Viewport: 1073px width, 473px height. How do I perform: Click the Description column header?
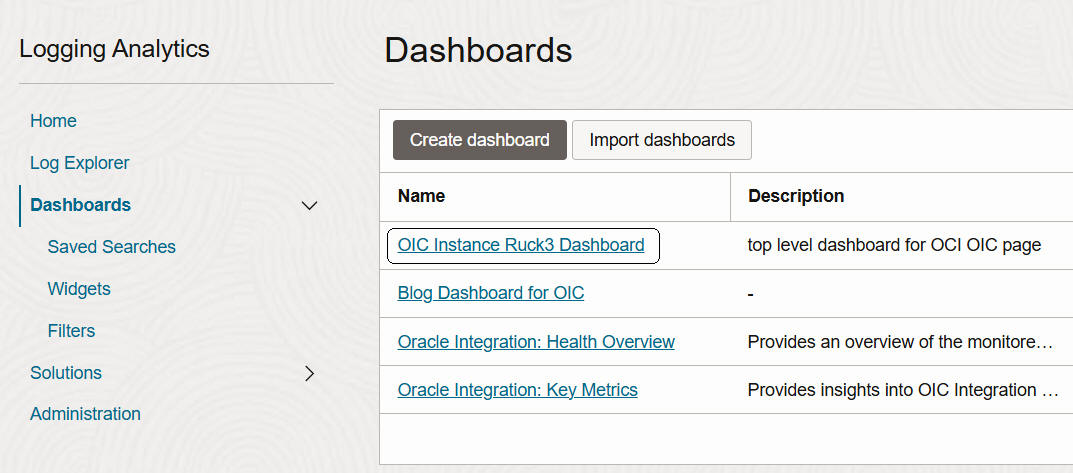point(796,196)
